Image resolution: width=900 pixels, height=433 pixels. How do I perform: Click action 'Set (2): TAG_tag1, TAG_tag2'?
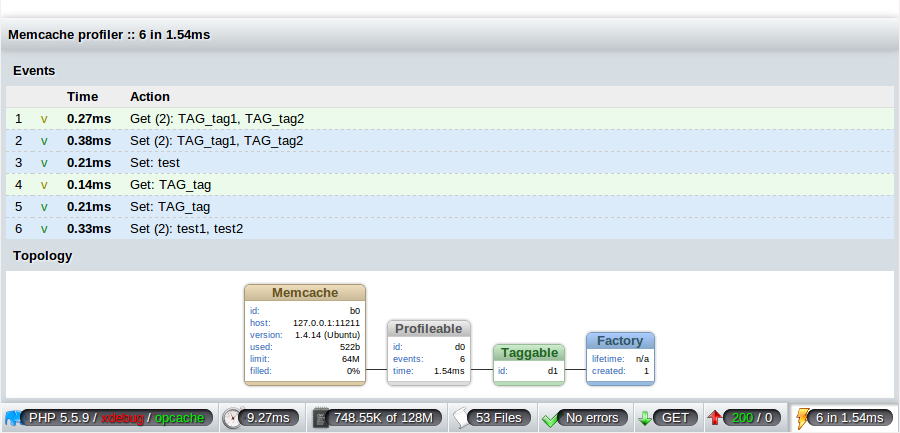(216, 141)
